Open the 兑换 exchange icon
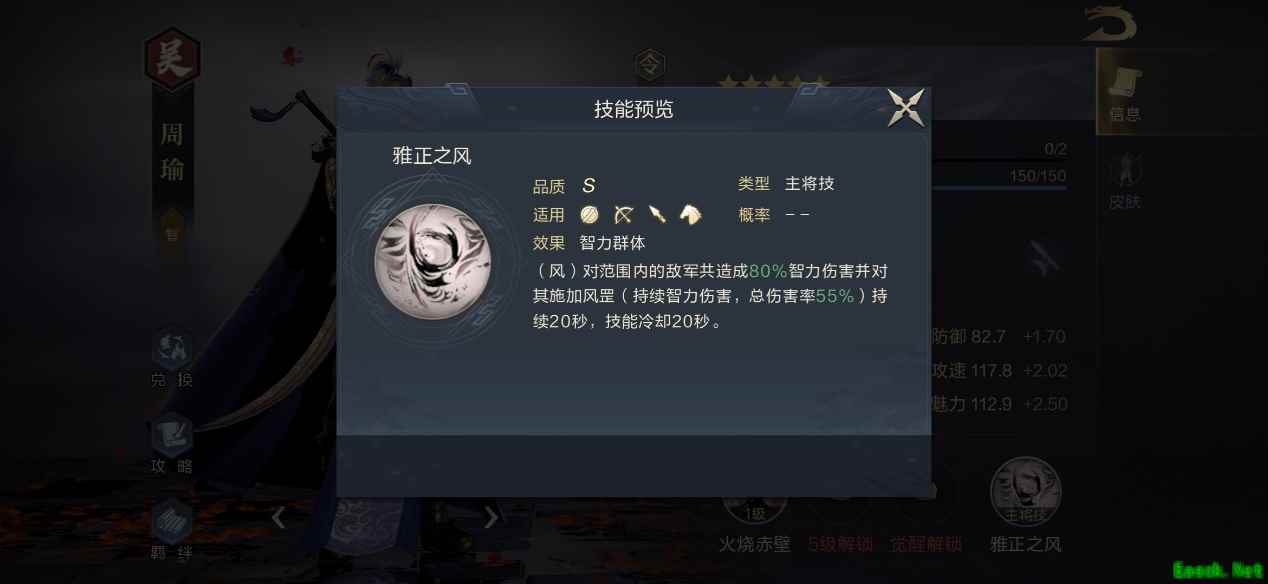Image resolution: width=1268 pixels, height=584 pixels. point(172,358)
